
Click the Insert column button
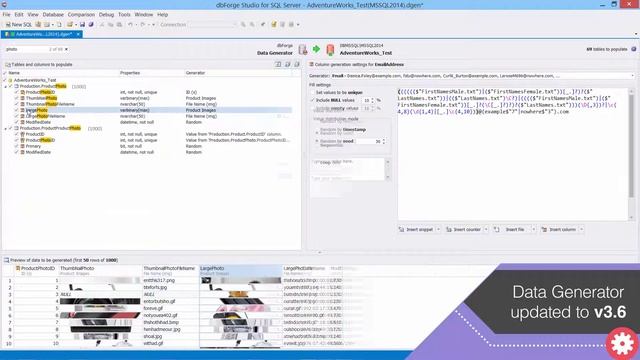point(559,229)
